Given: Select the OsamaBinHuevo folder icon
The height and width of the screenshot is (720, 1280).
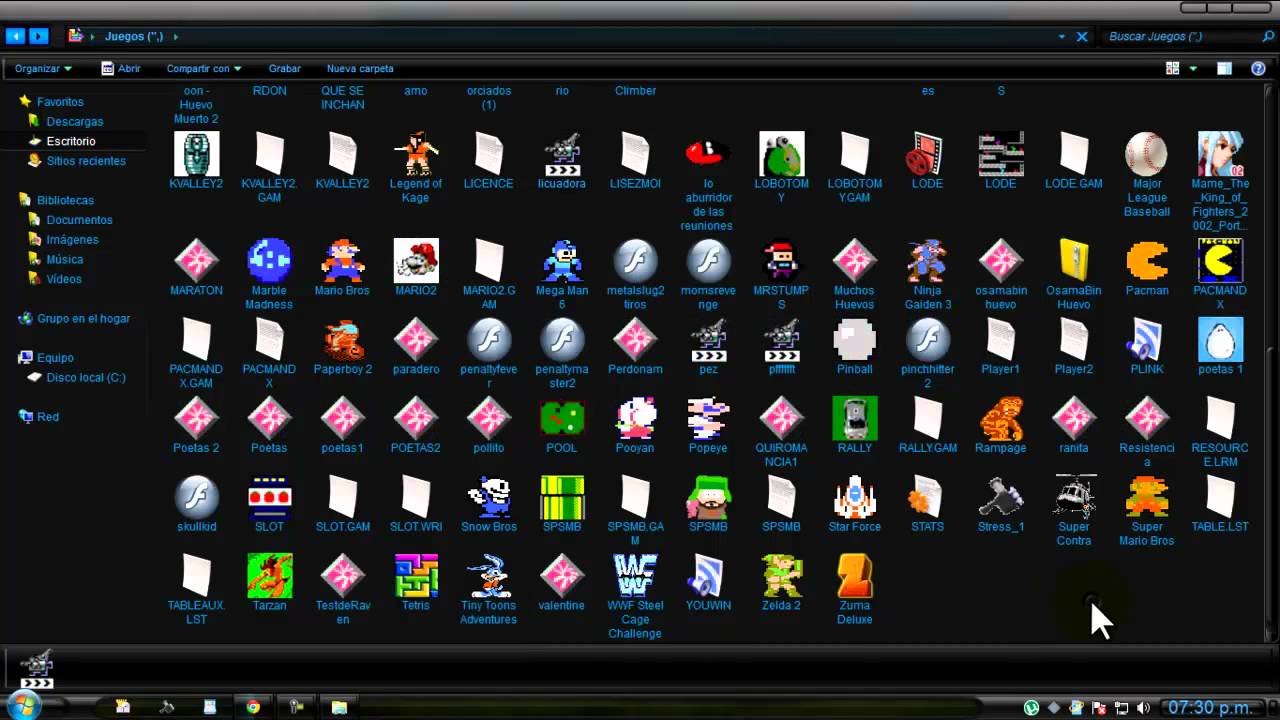Looking at the screenshot, I should [1074, 261].
